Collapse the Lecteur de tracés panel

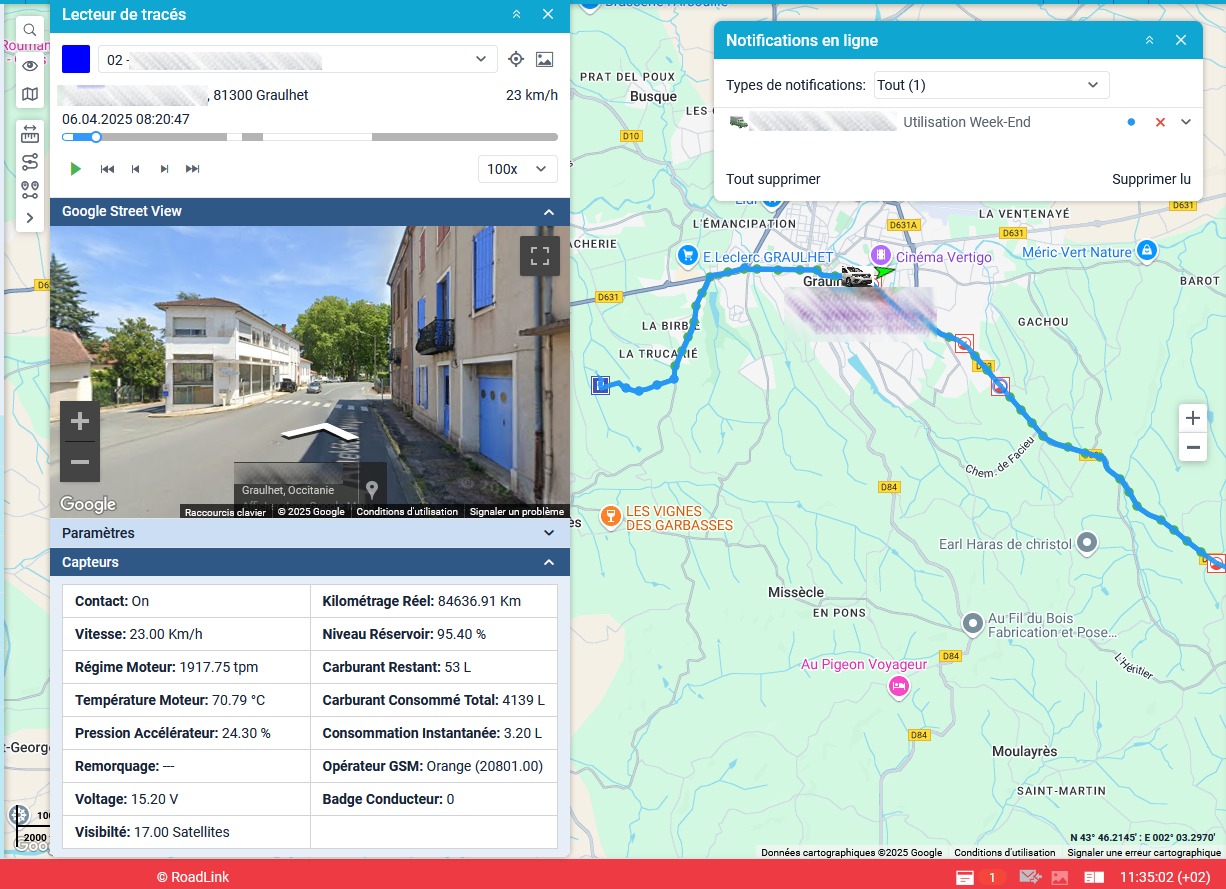coord(516,14)
